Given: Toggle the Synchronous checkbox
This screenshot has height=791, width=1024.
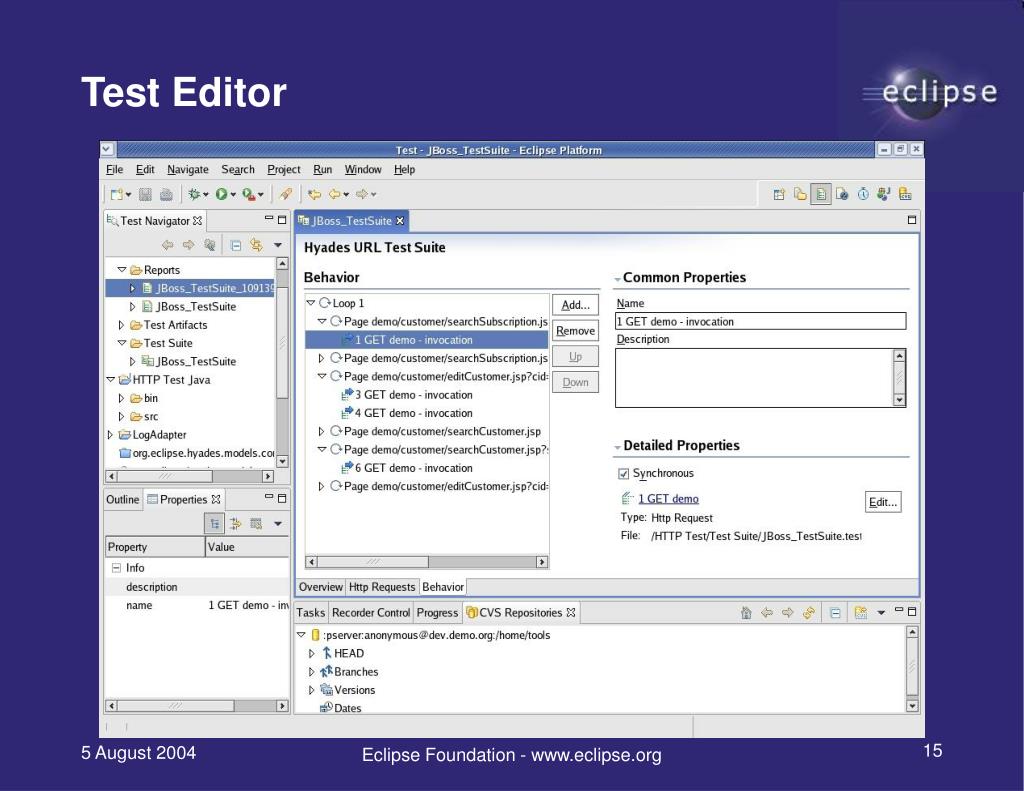Looking at the screenshot, I should [x=624, y=474].
